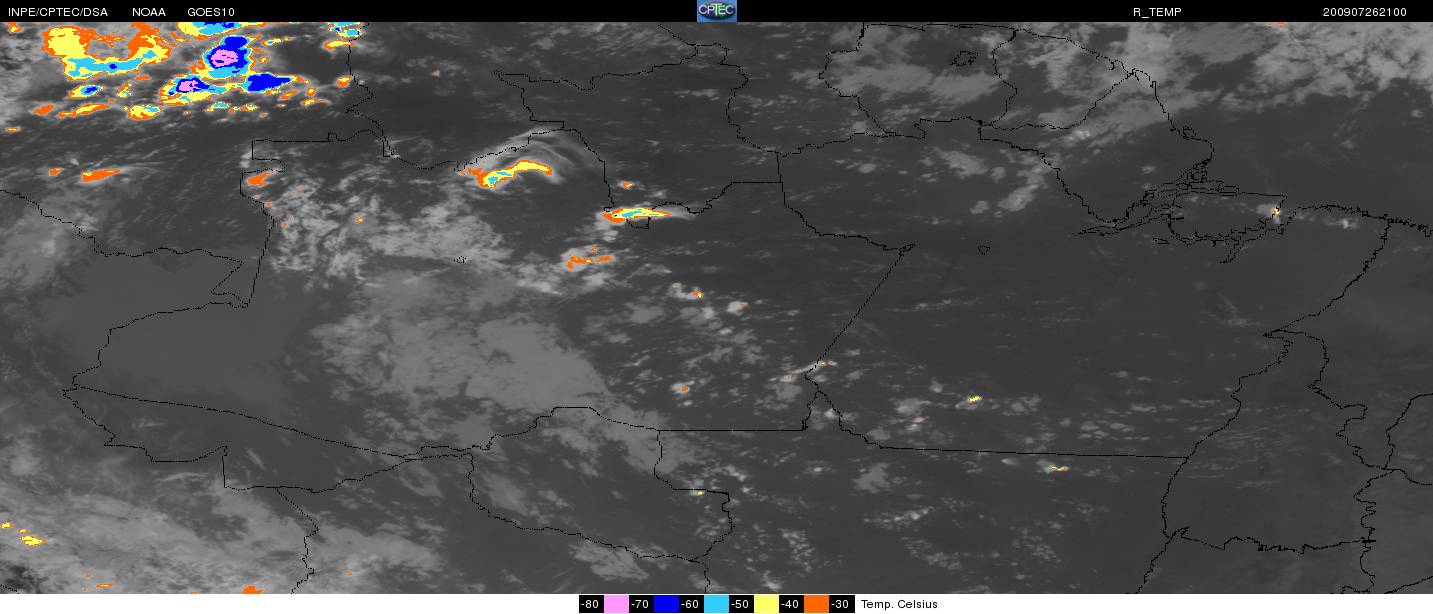Screen dimensions: 1433x614
Task: Click the -30 legend value
Action: click(x=841, y=604)
